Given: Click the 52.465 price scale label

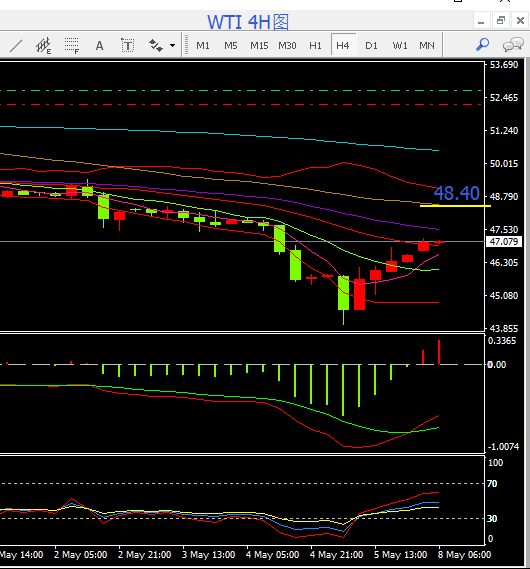Looking at the screenshot, I should 504,98.
